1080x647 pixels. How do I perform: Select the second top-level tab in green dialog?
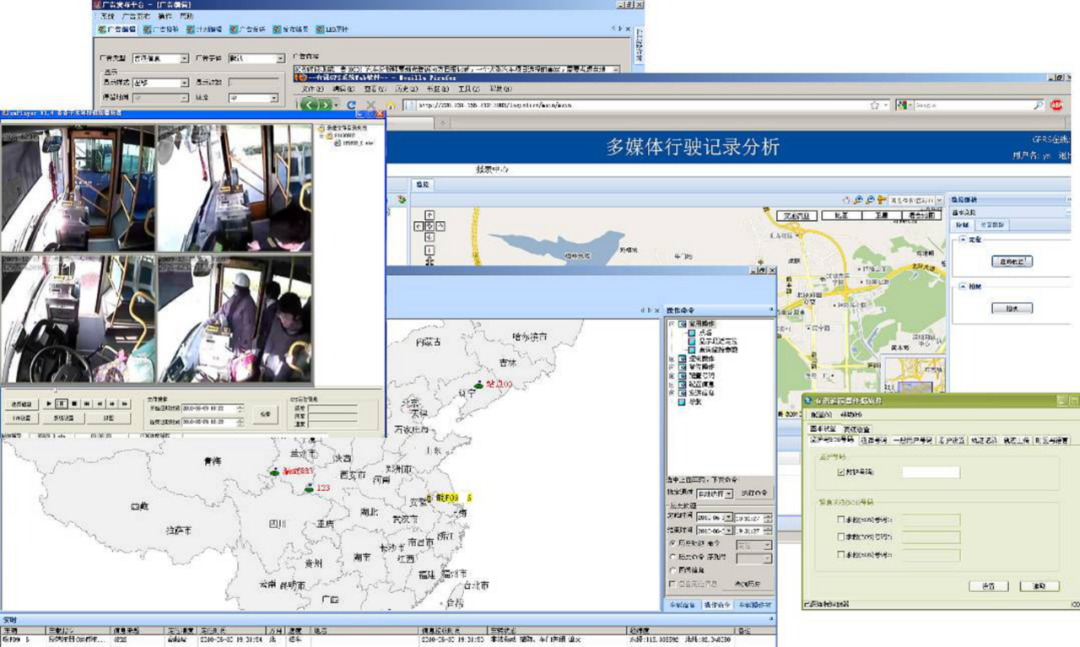(857, 429)
